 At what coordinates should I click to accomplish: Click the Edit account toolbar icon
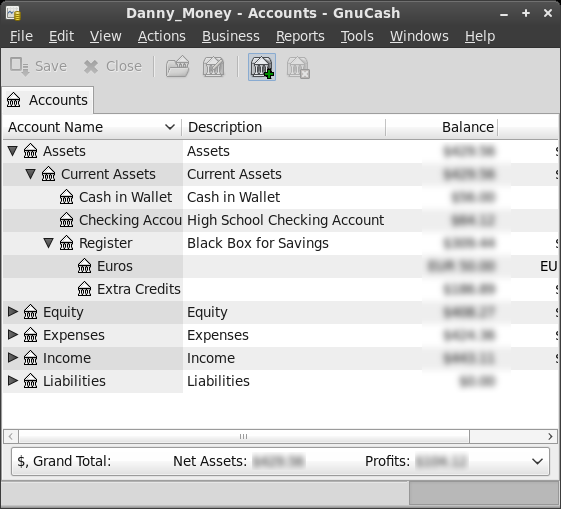point(214,67)
